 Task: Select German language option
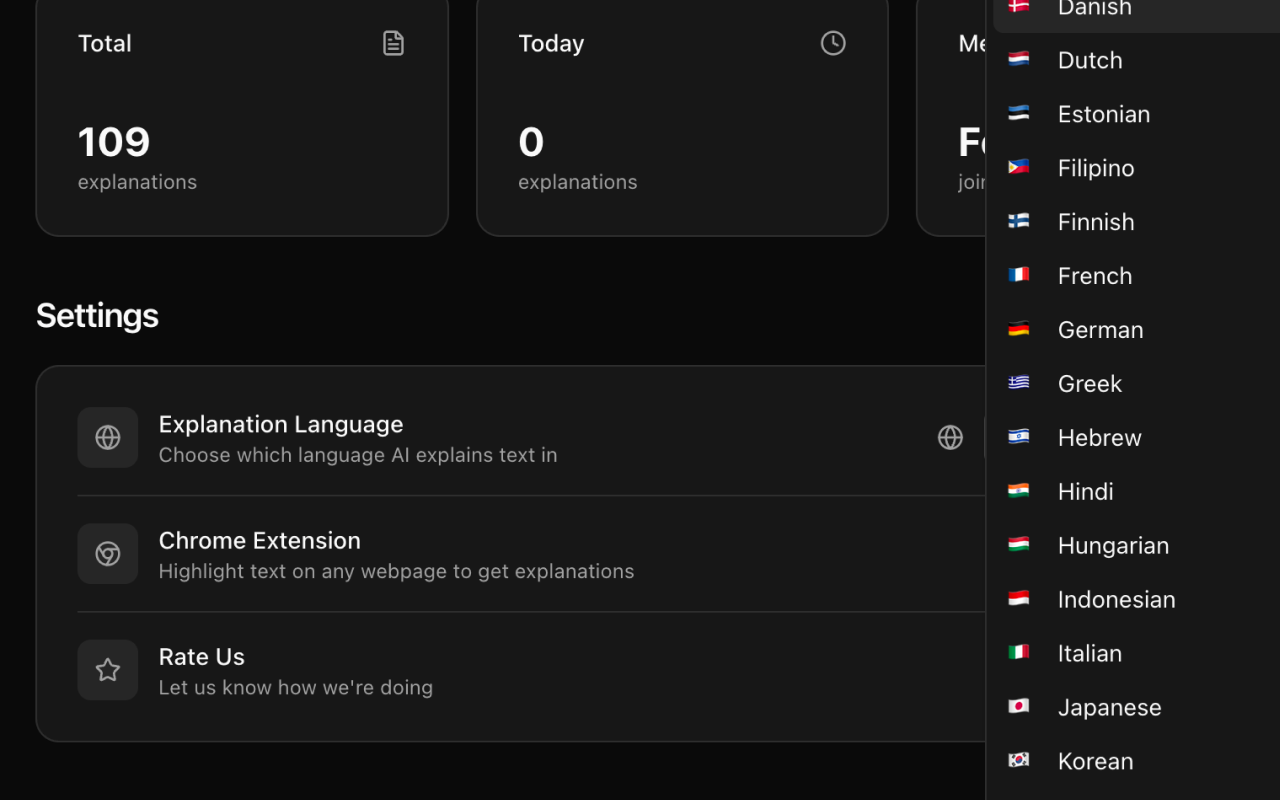tap(1136, 330)
